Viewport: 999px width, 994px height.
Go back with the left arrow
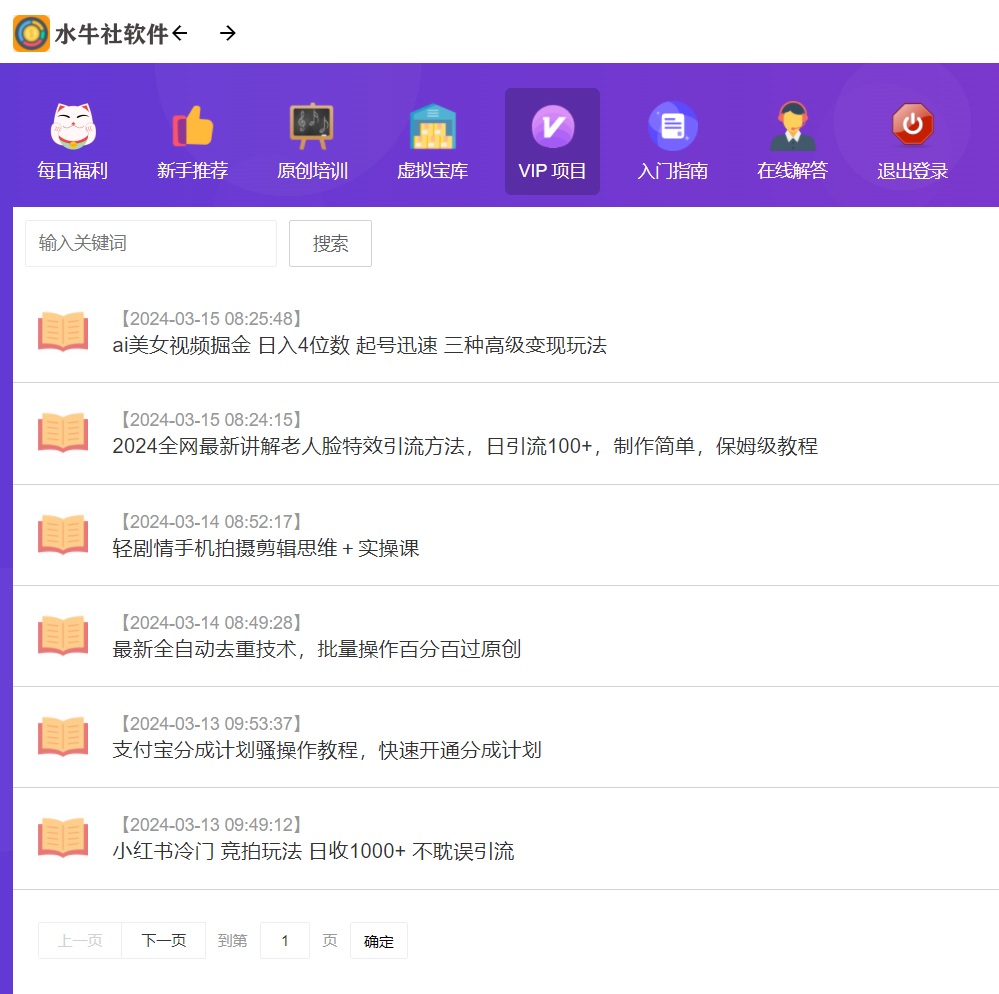(x=180, y=32)
